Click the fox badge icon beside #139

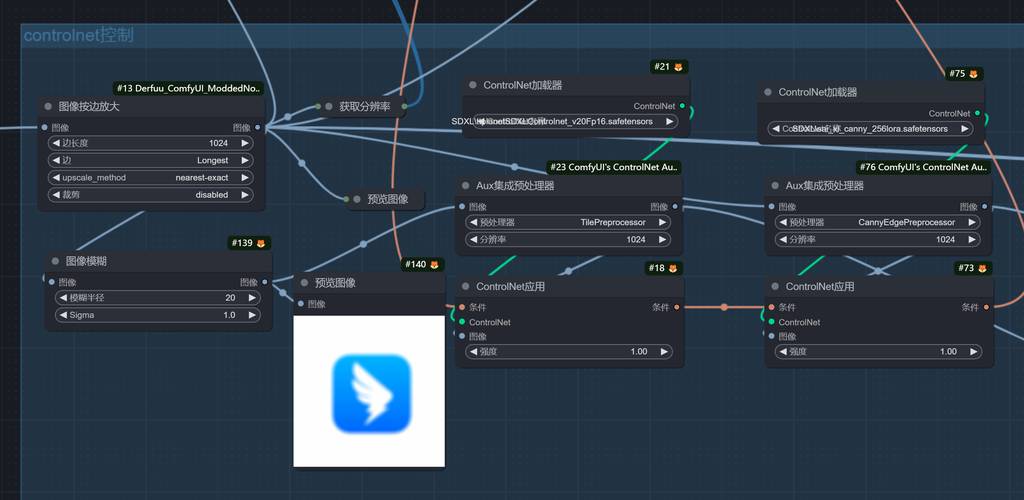tap(260, 243)
